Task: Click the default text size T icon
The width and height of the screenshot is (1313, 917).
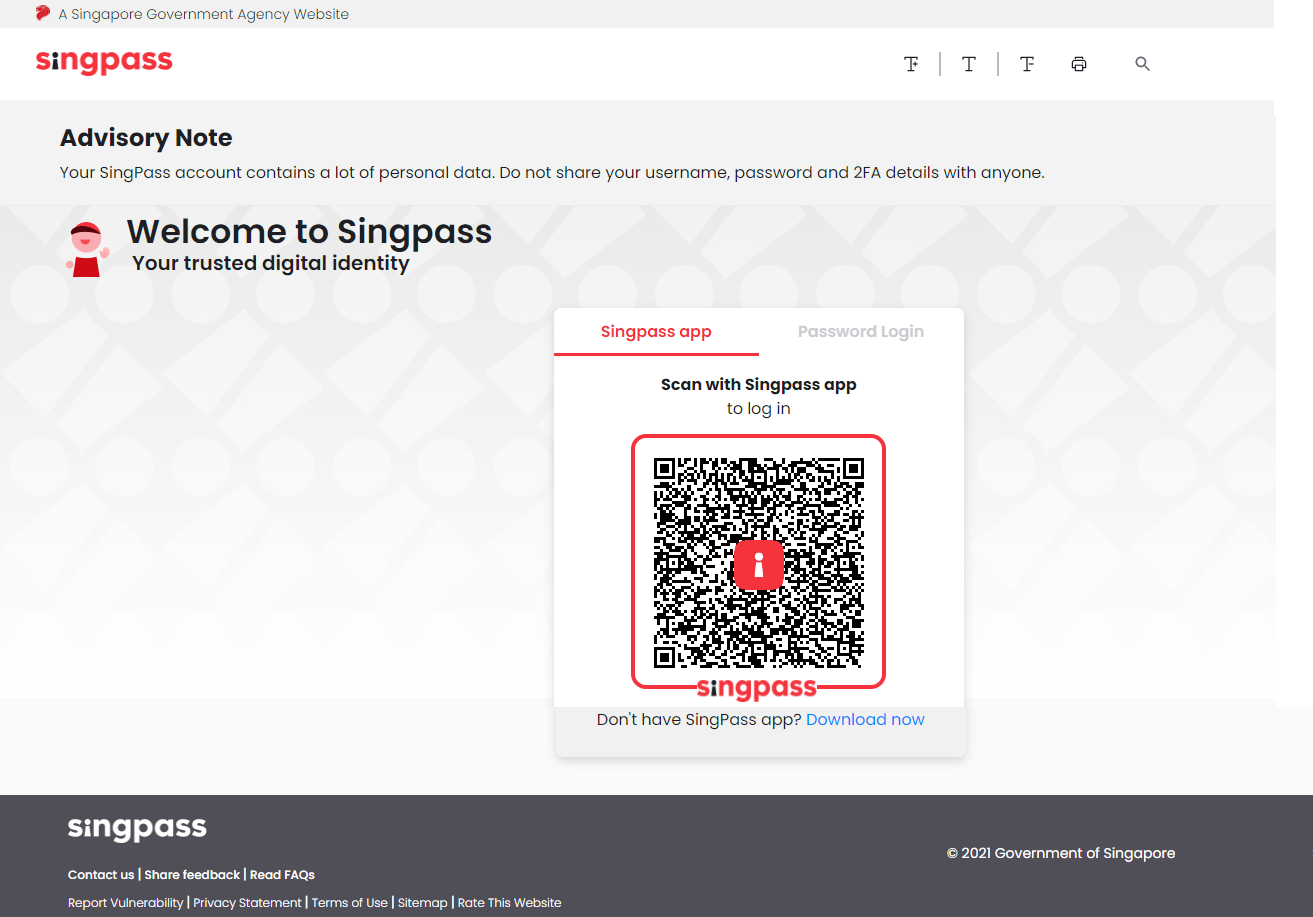Action: (969, 64)
